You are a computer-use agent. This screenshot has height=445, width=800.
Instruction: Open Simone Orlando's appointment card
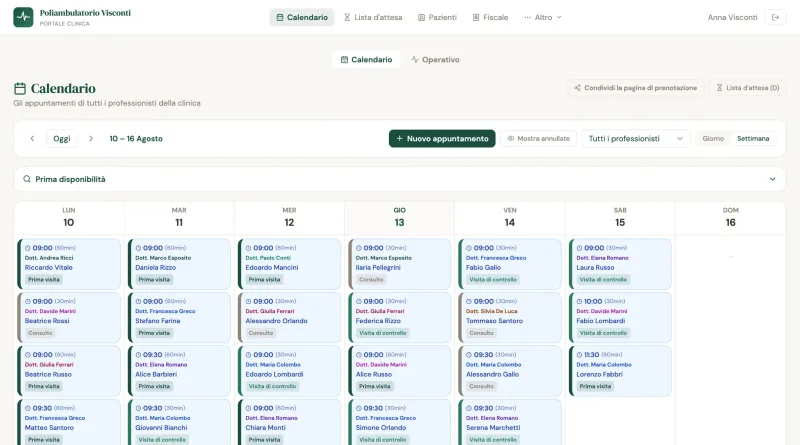399,422
